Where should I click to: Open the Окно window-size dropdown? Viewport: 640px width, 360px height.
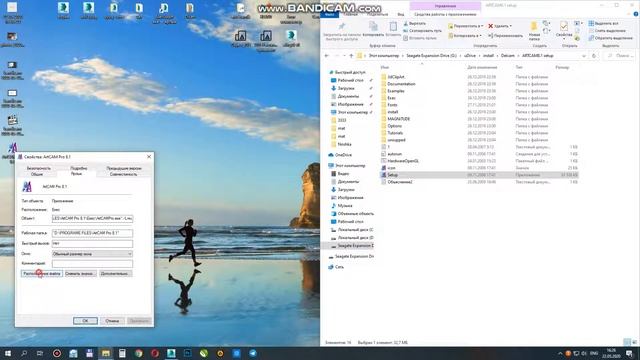click(92, 254)
